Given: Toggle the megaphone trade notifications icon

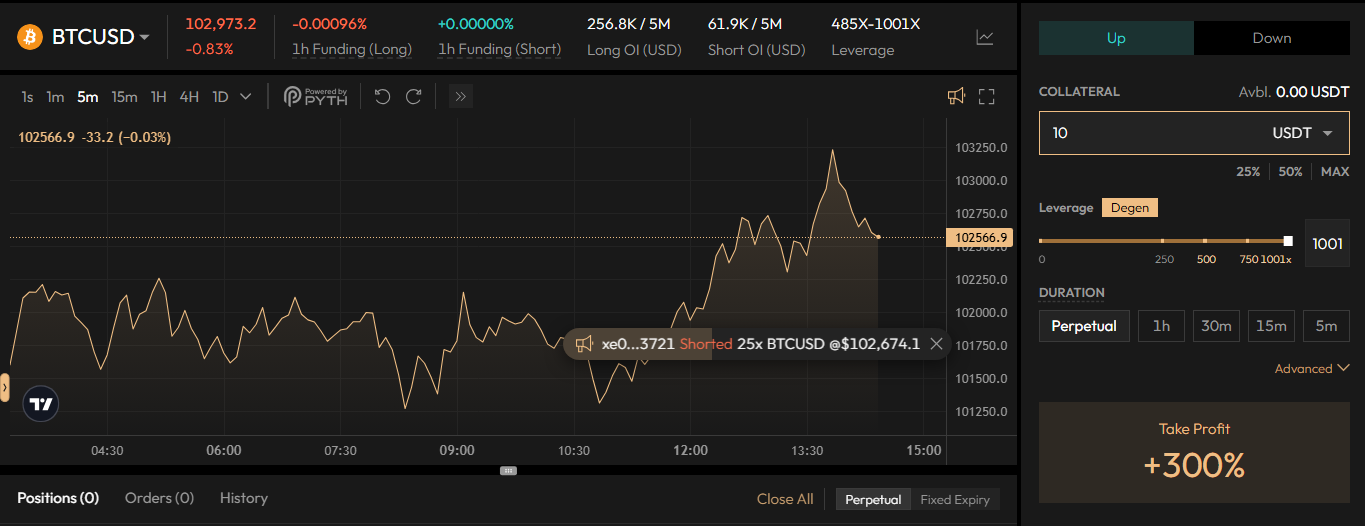Looking at the screenshot, I should 956,96.
